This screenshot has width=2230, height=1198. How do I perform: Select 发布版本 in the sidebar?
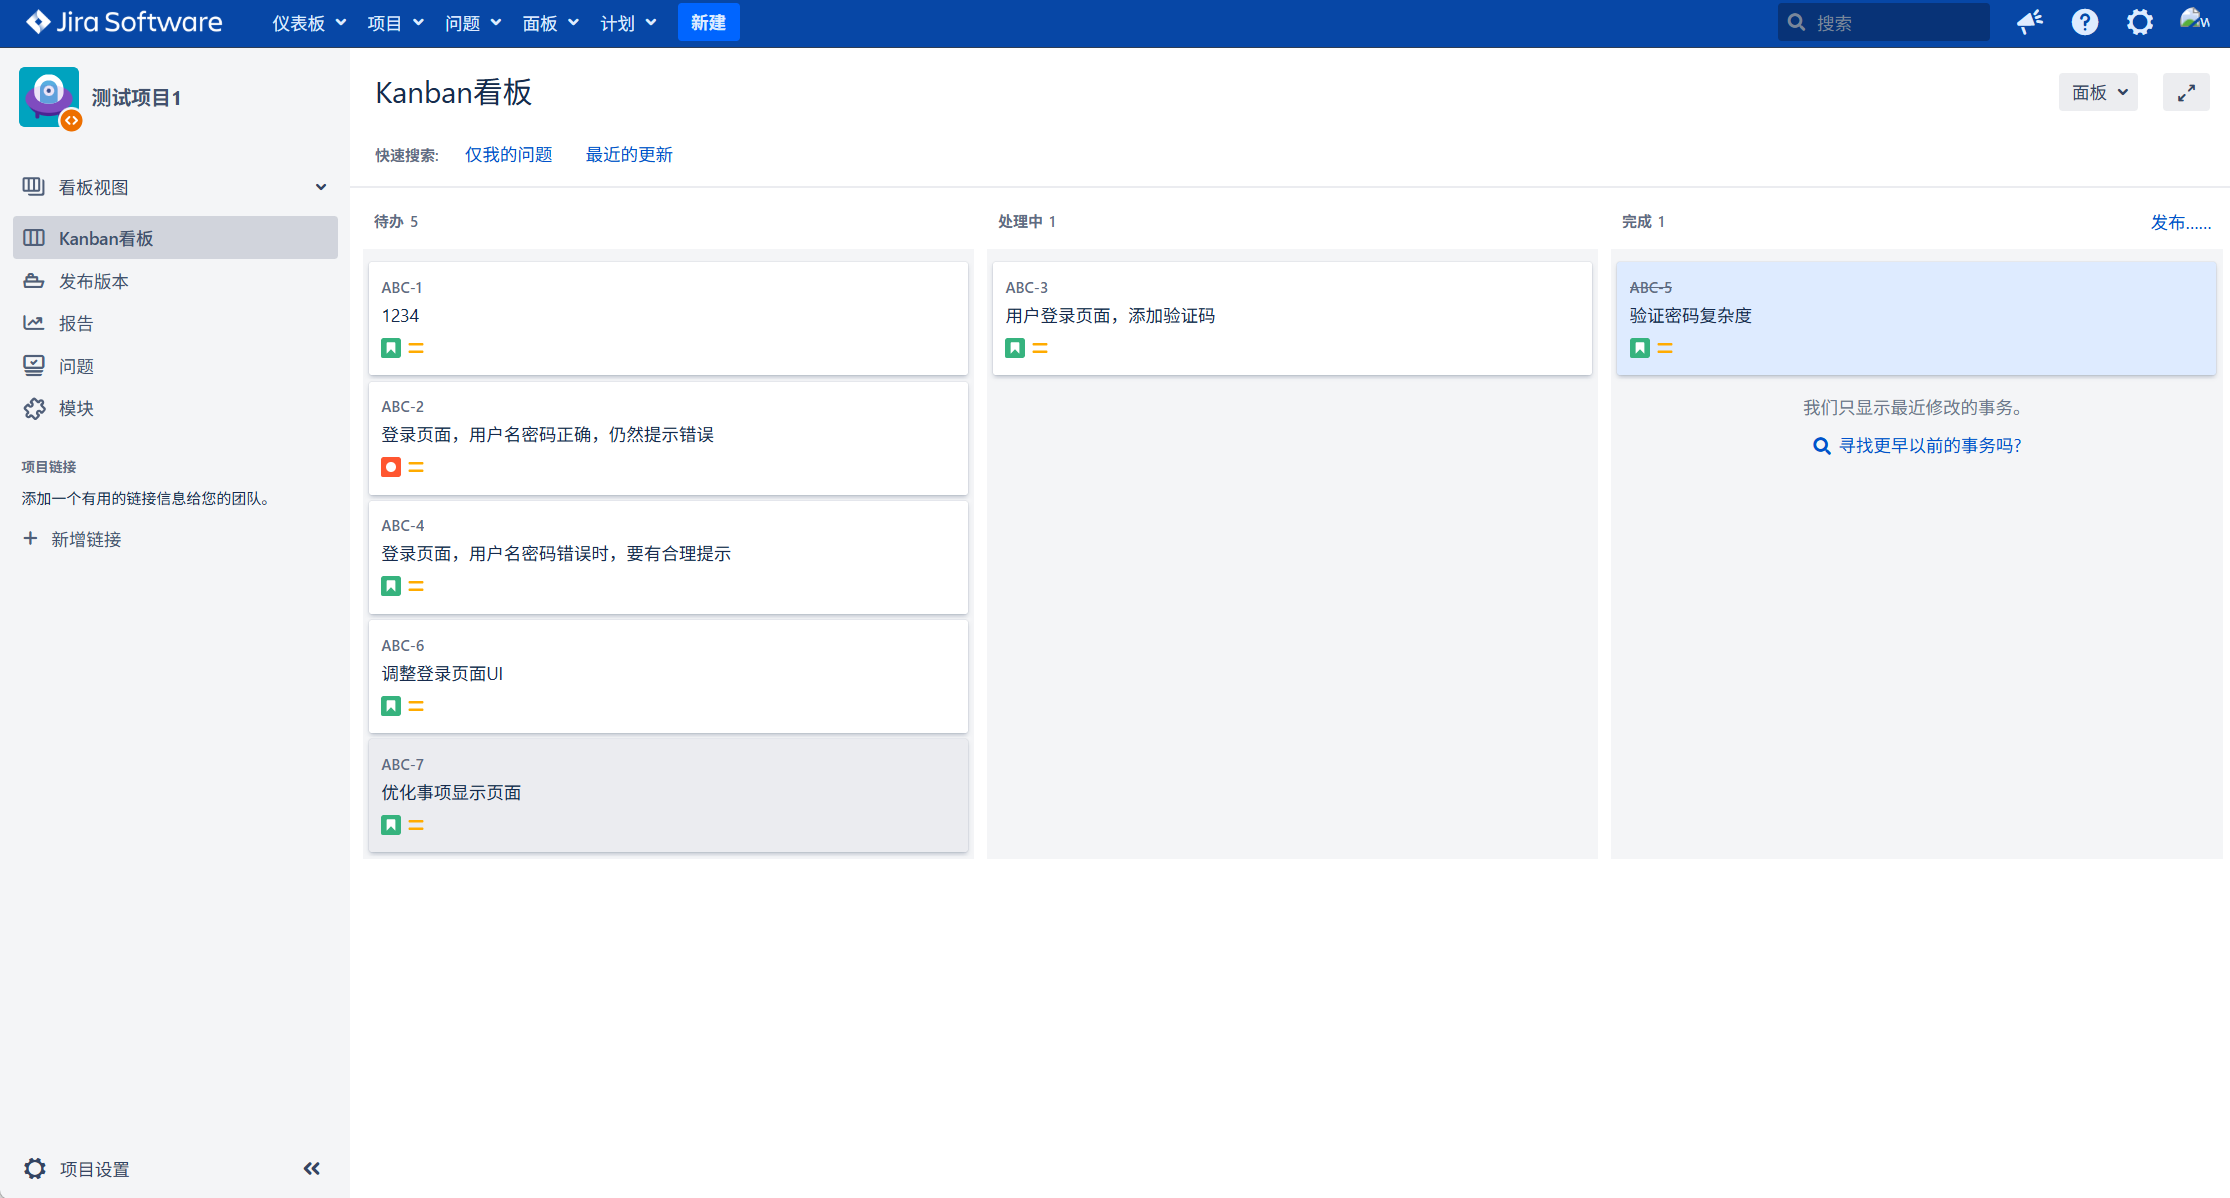(x=93, y=281)
